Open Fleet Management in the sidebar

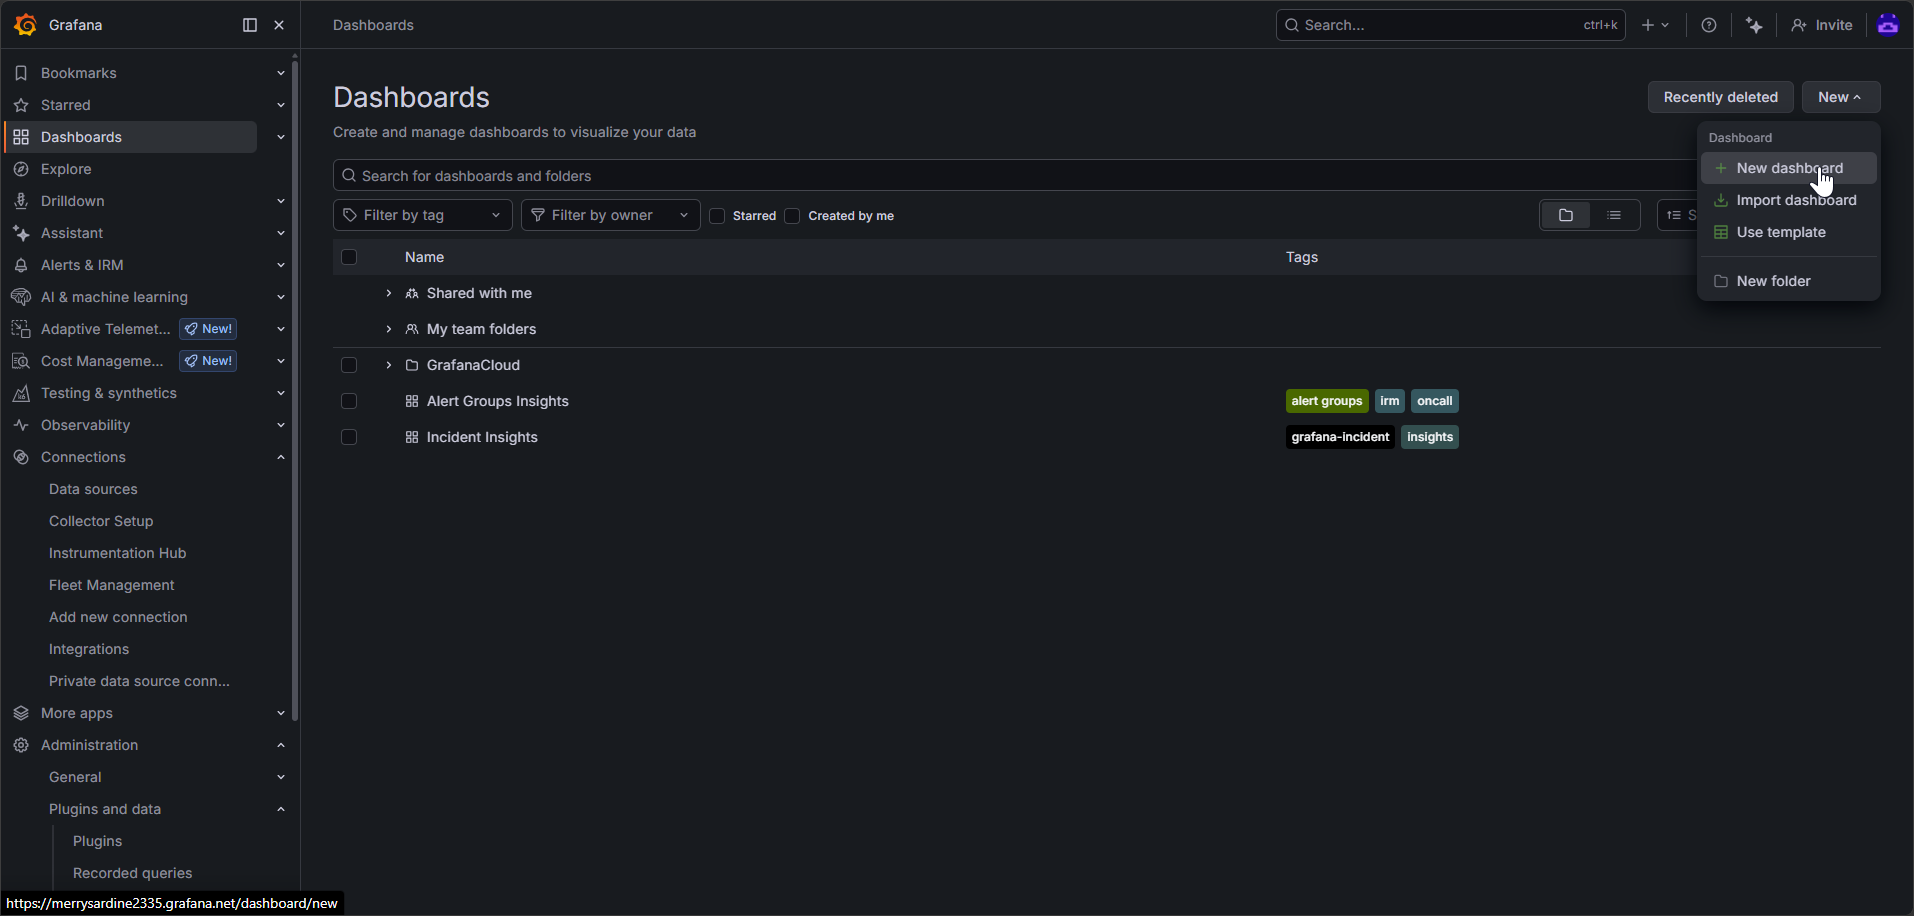112,585
